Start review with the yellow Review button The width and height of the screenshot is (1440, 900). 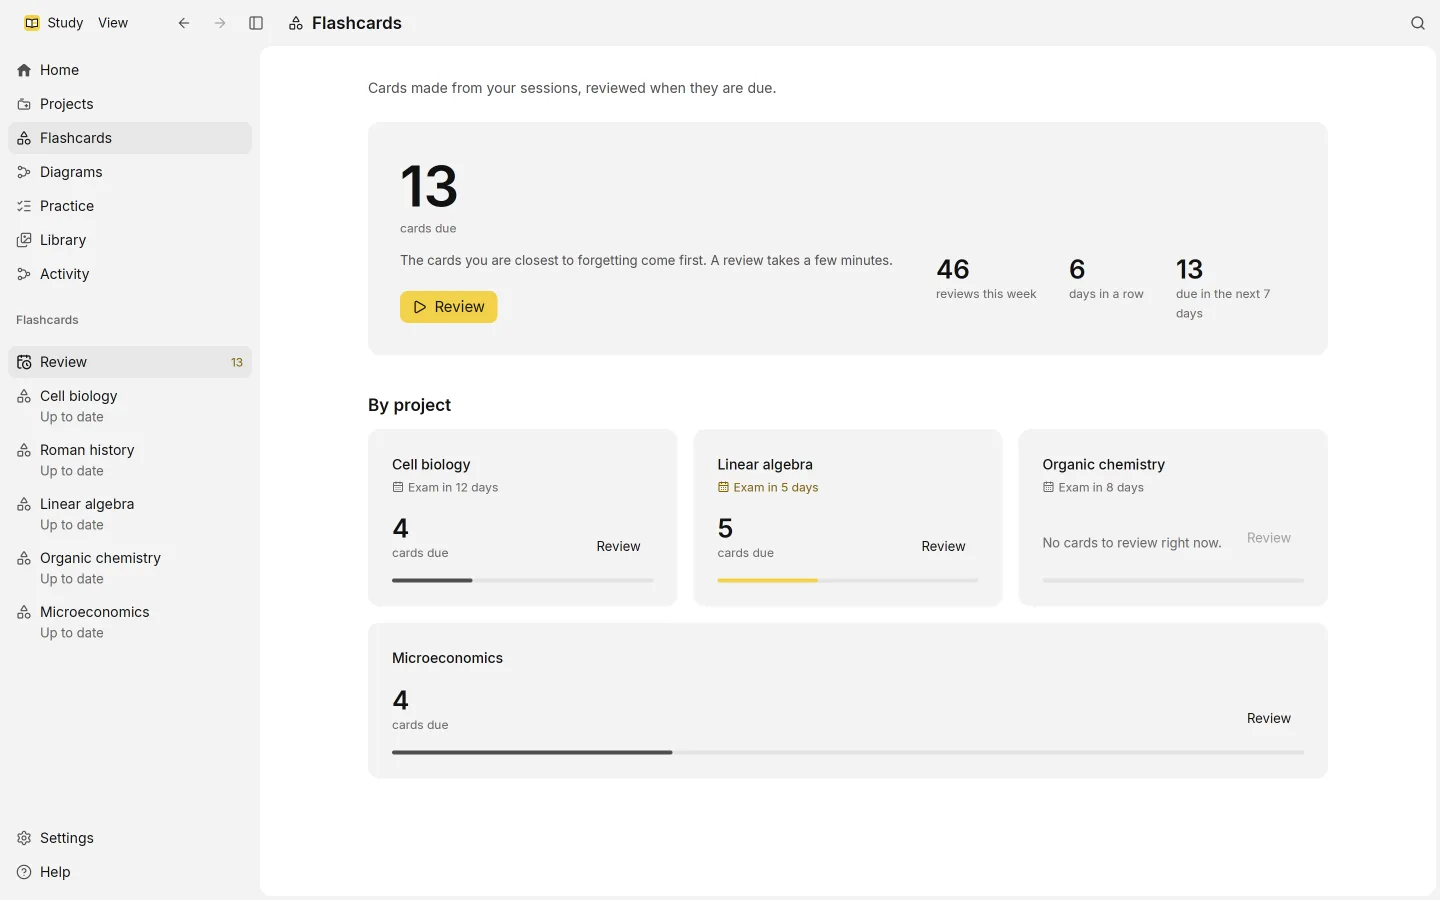449,307
